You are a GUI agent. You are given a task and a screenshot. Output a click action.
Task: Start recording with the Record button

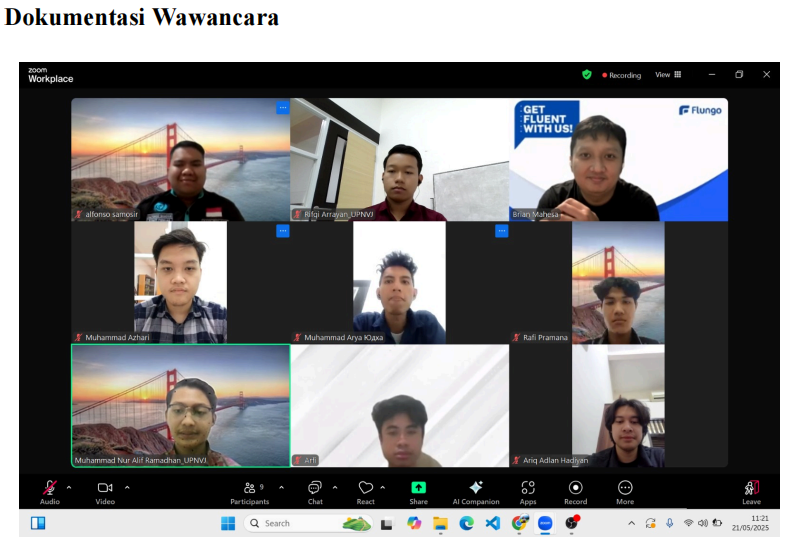(576, 488)
